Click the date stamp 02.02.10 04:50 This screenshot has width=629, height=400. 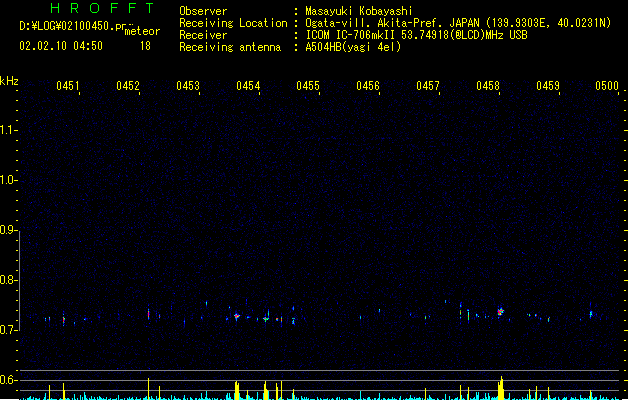(x=61, y=46)
